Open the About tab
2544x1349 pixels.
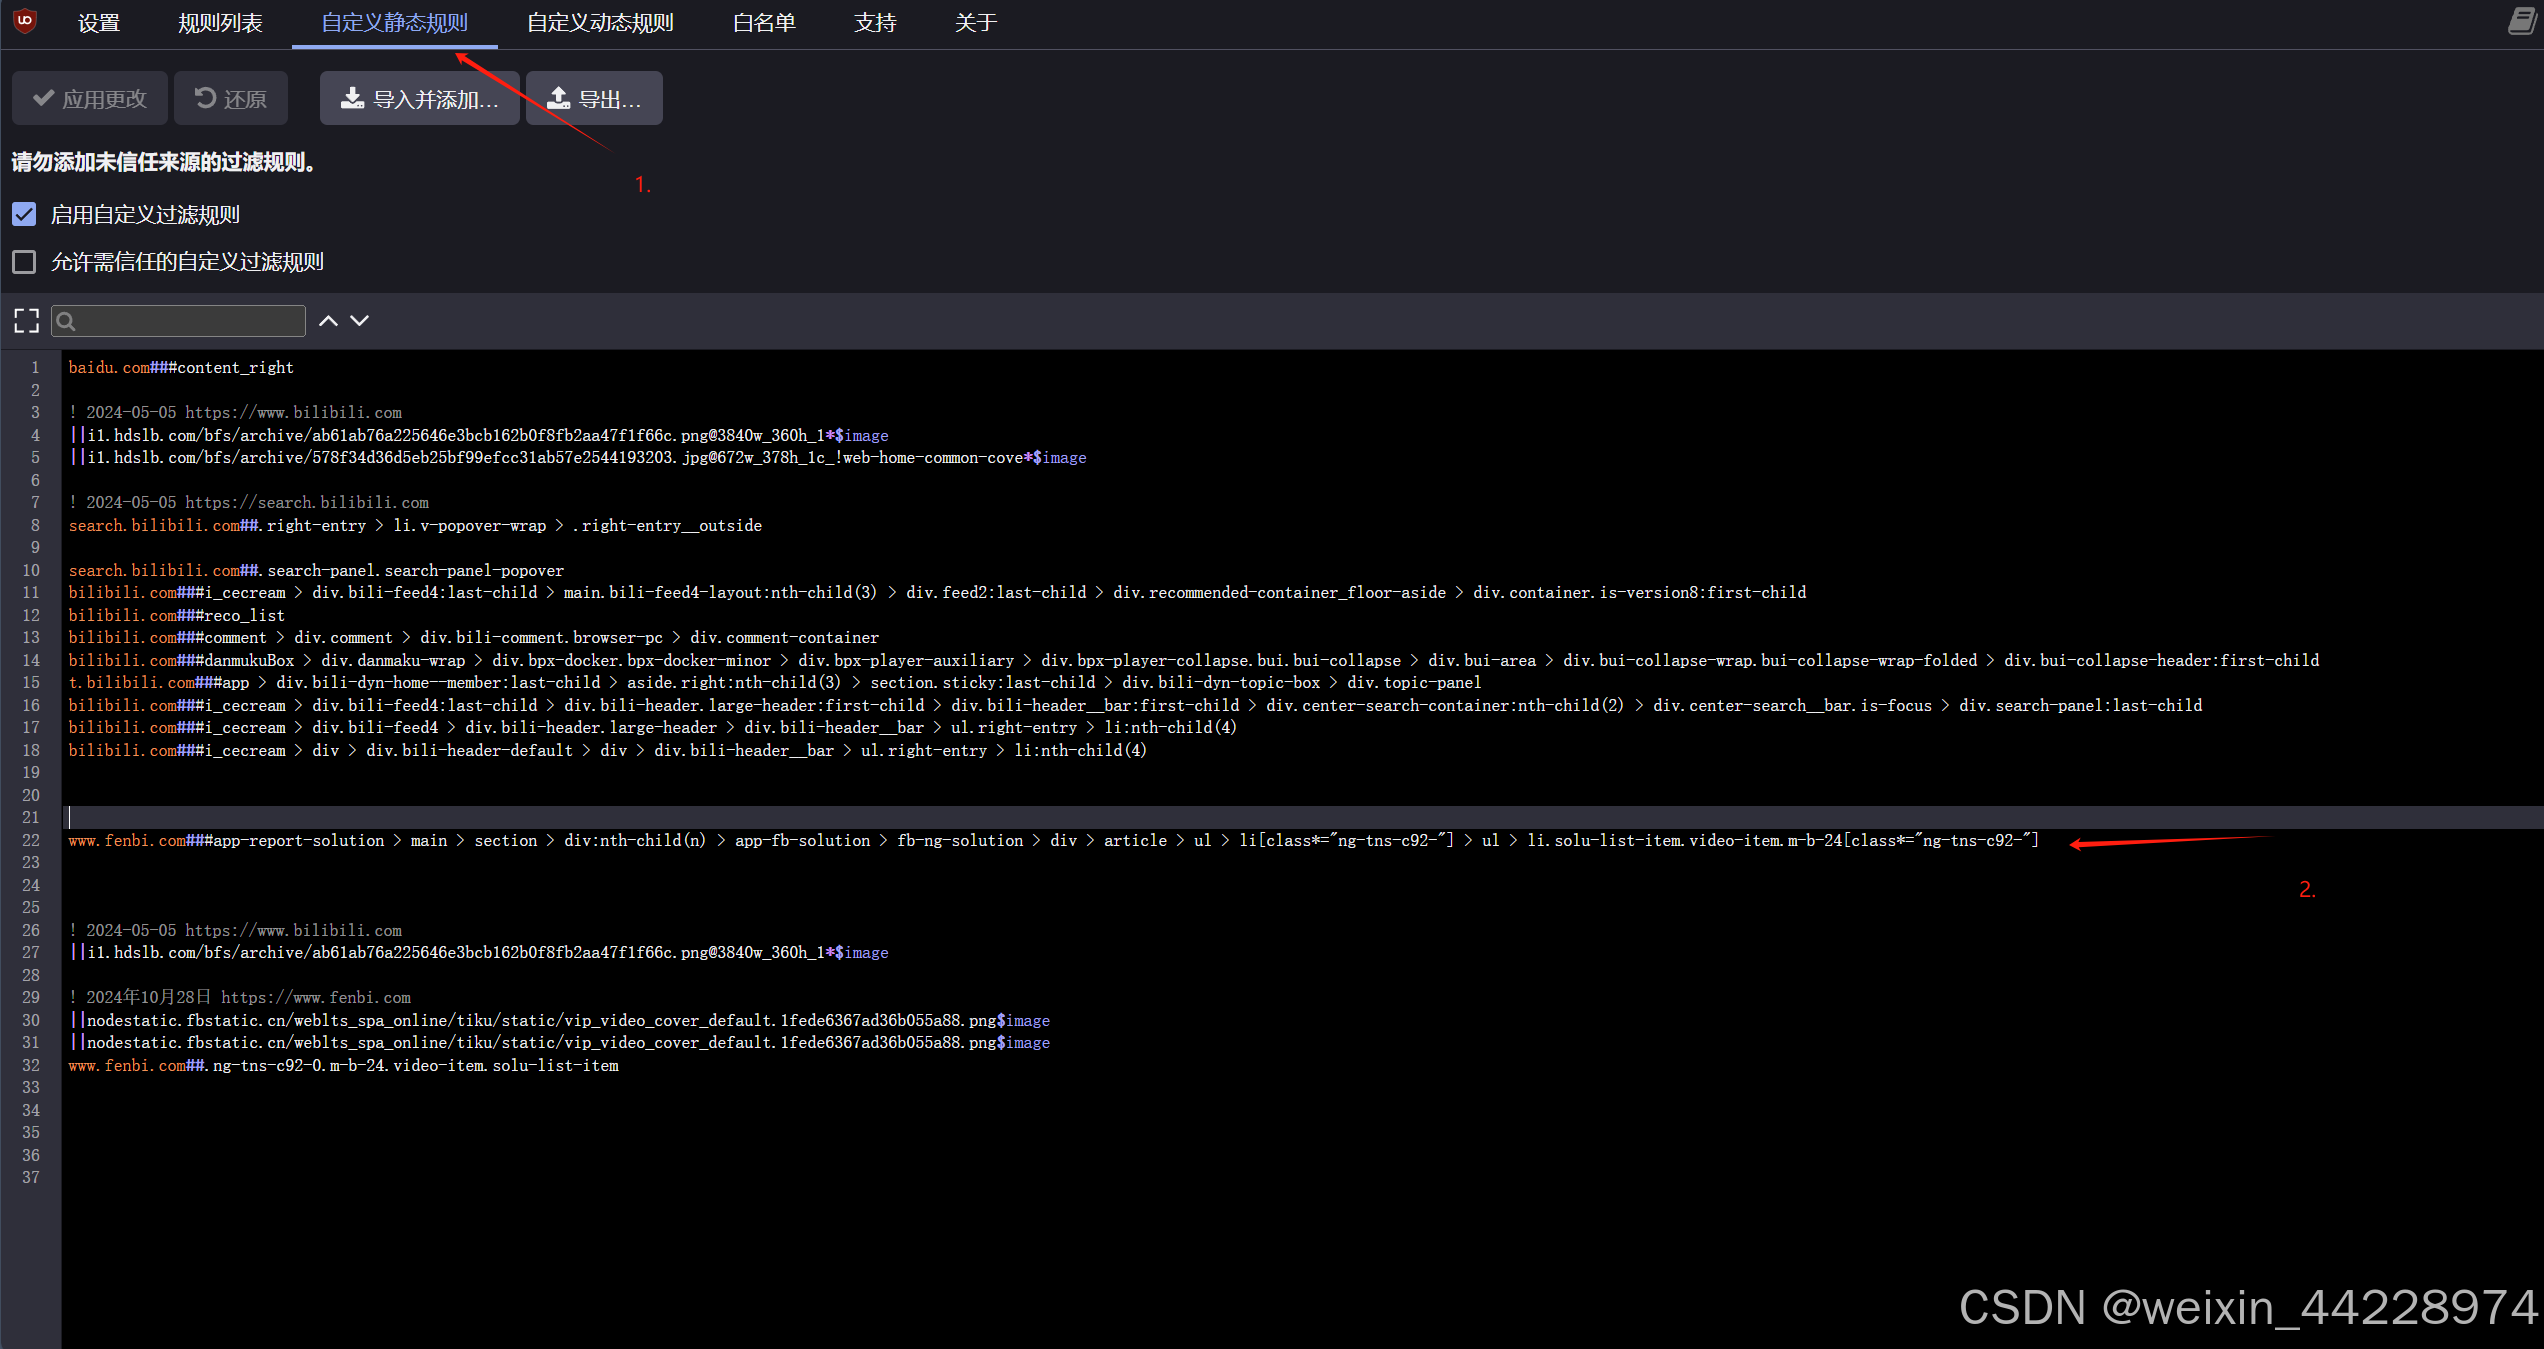975,23
